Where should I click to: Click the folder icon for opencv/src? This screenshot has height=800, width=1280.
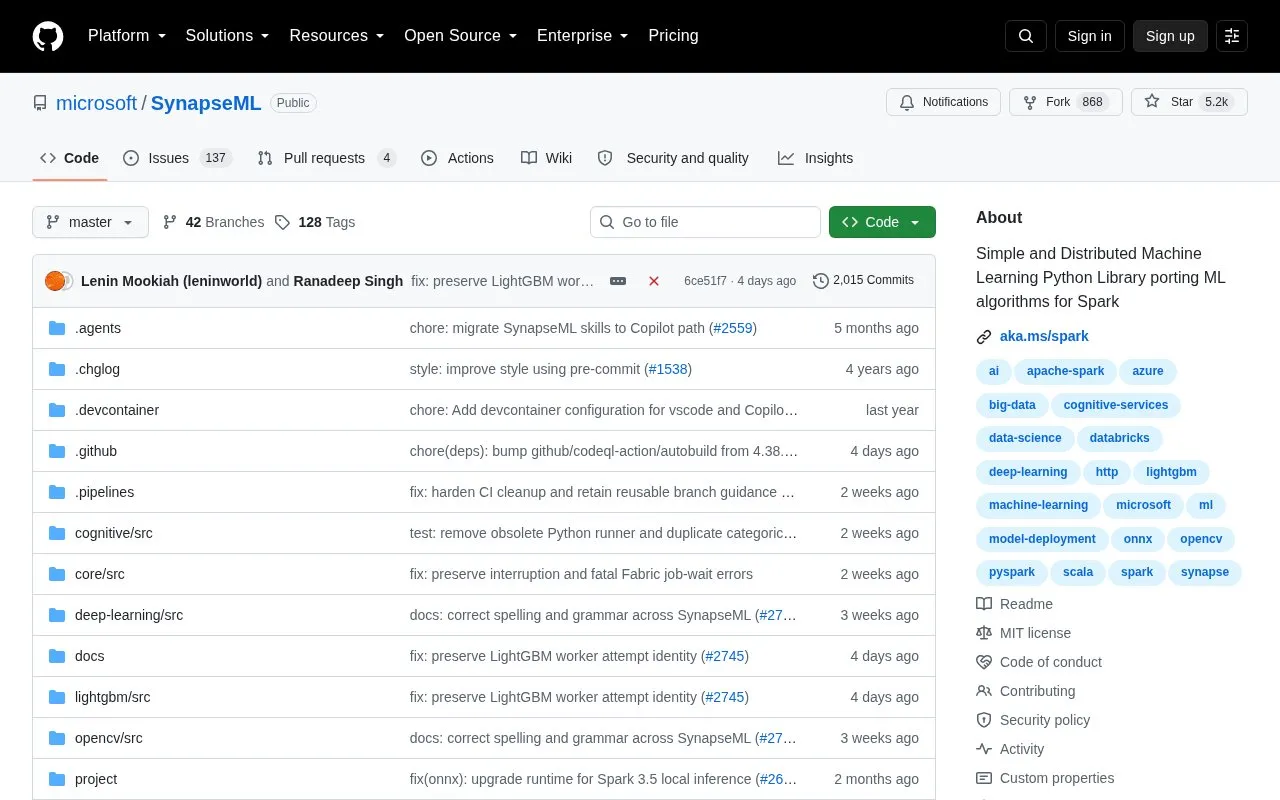(57, 738)
